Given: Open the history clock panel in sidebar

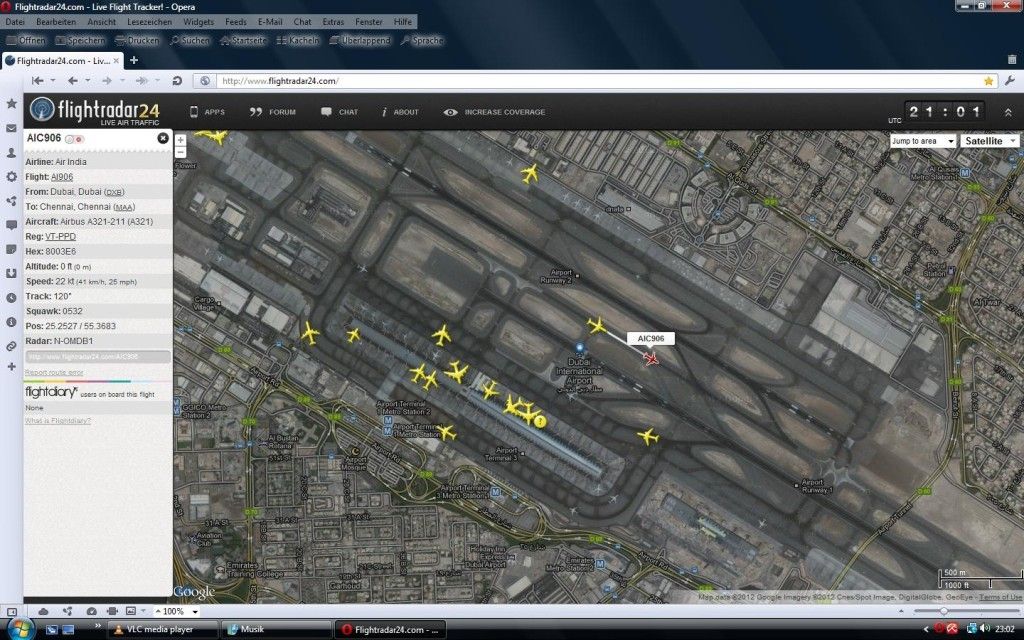Looking at the screenshot, I should pos(11,298).
